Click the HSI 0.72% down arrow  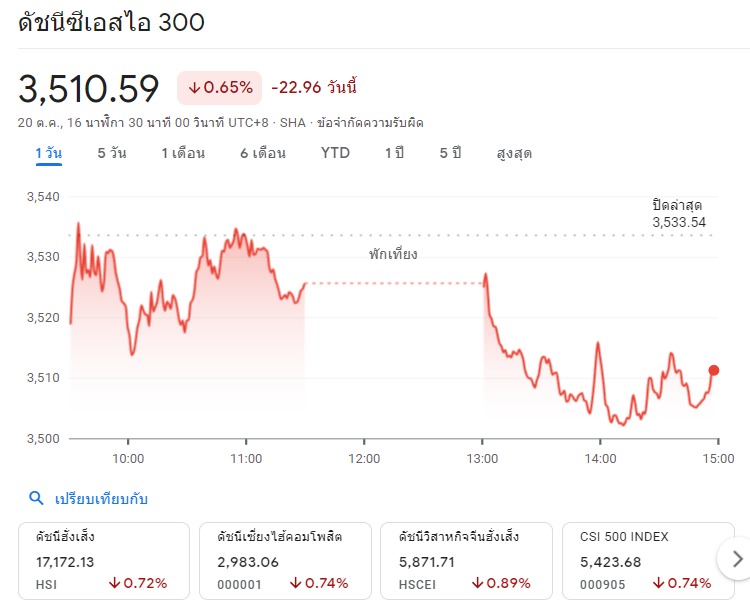(114, 583)
